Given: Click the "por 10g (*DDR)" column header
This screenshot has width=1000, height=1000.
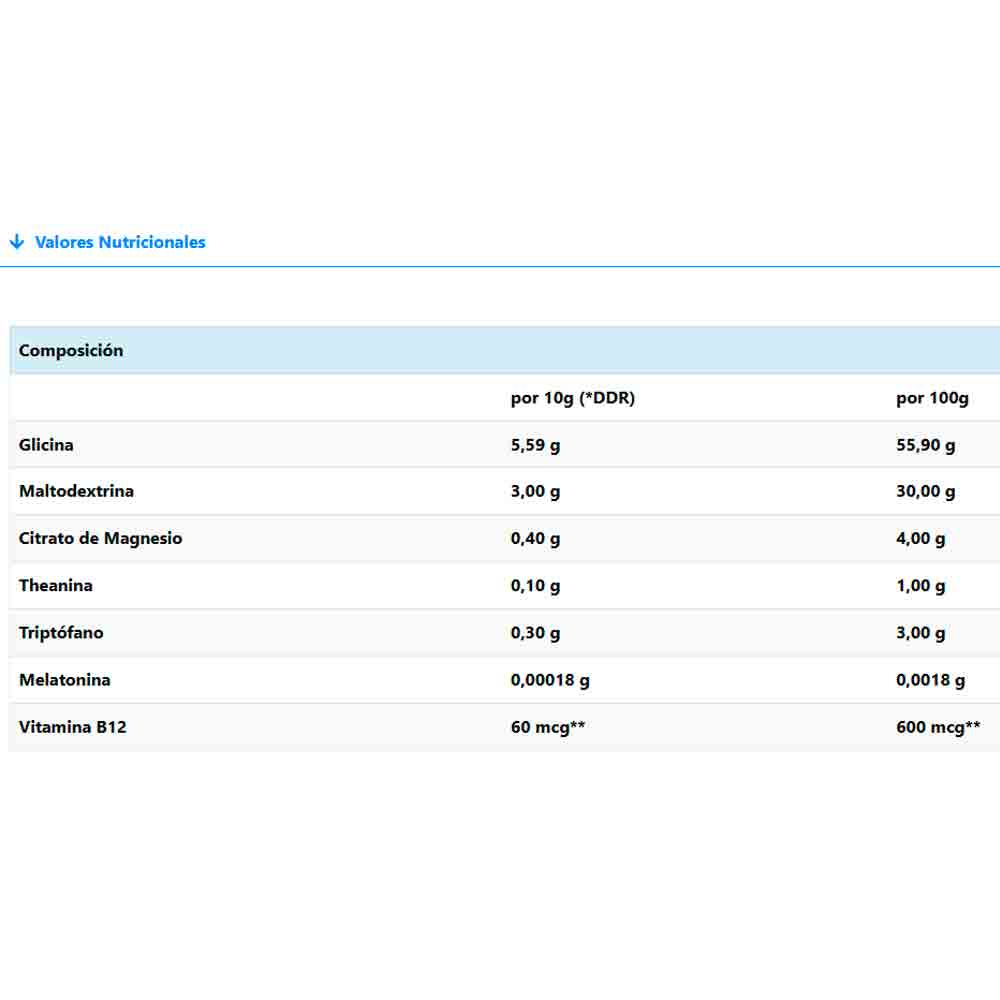Looking at the screenshot, I should (x=572, y=398).
